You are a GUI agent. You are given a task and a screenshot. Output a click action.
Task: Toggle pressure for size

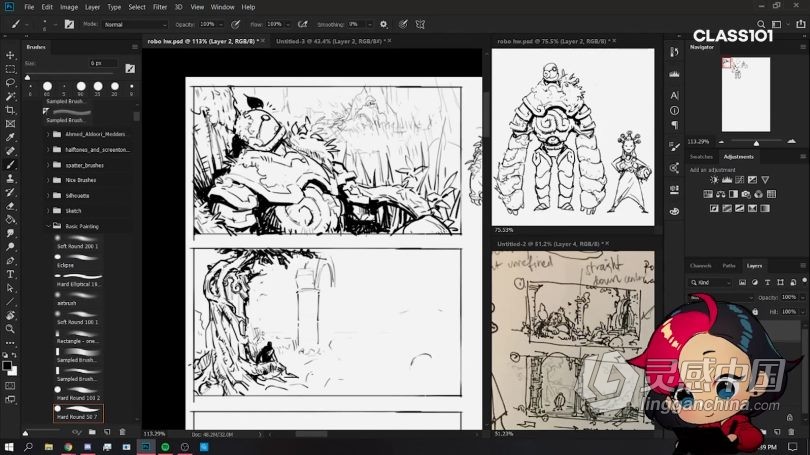(403, 24)
